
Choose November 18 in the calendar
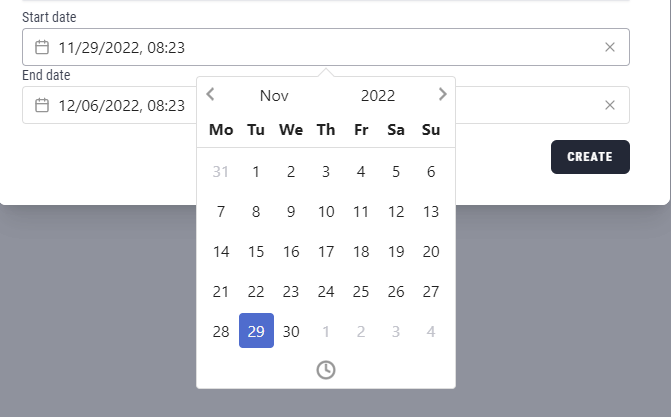pos(361,251)
